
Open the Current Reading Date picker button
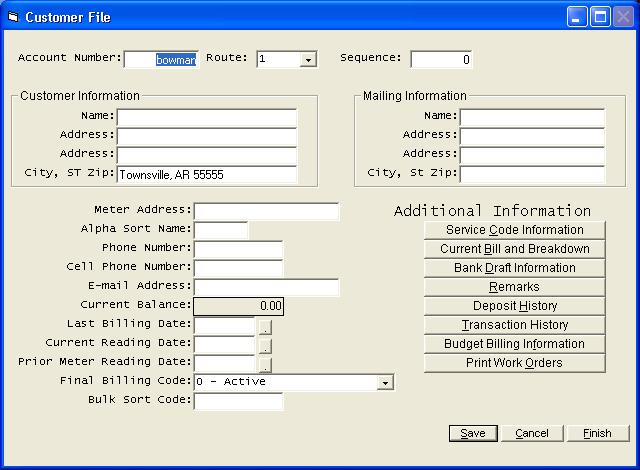tap(265, 345)
